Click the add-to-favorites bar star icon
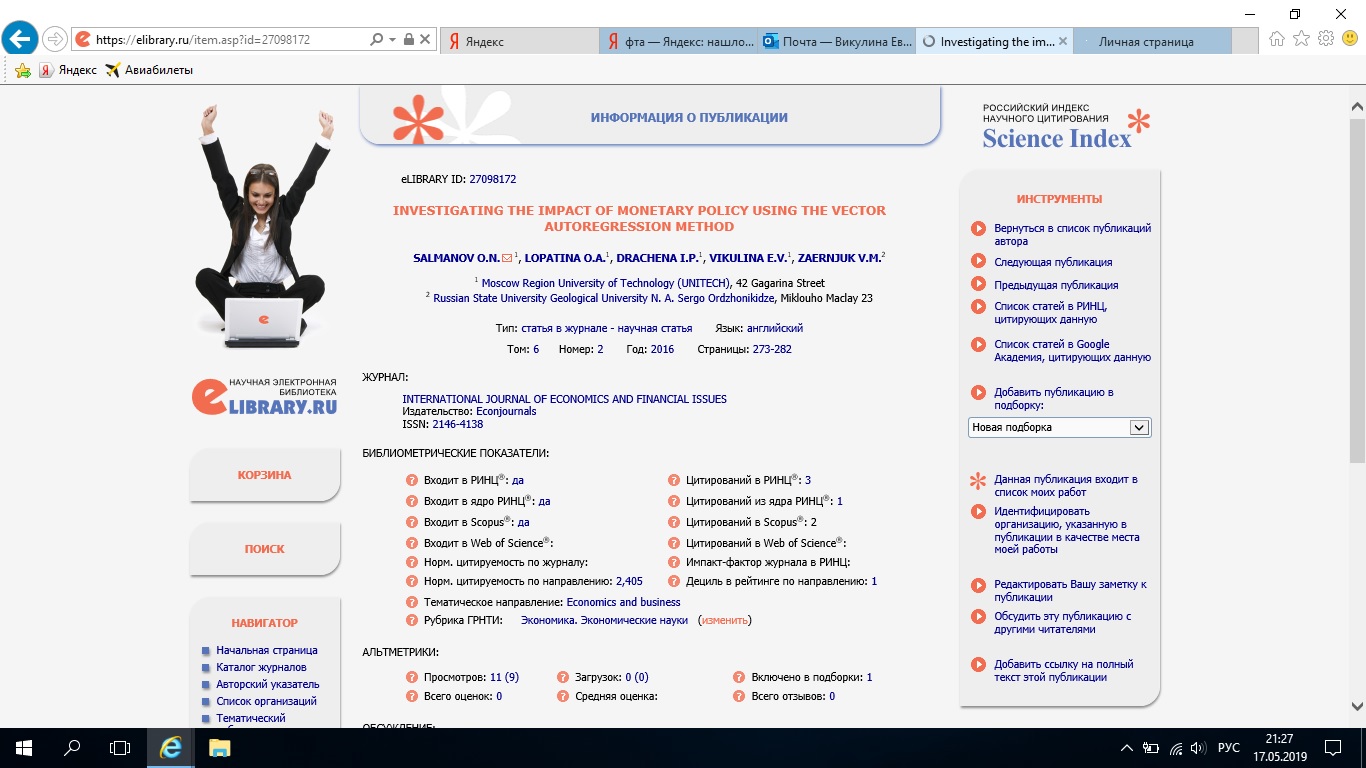The height and width of the screenshot is (768, 1366). click(x=22, y=70)
